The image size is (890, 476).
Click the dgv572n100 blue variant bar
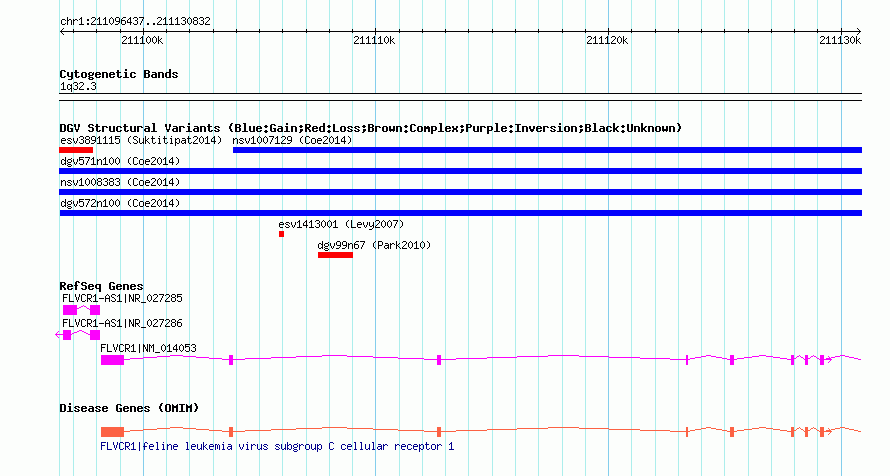[x=460, y=213]
